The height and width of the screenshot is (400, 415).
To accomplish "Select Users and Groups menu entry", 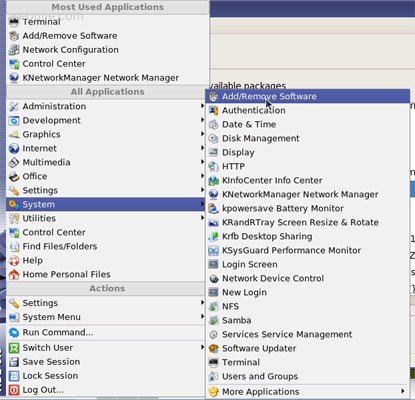I will (307, 376).
